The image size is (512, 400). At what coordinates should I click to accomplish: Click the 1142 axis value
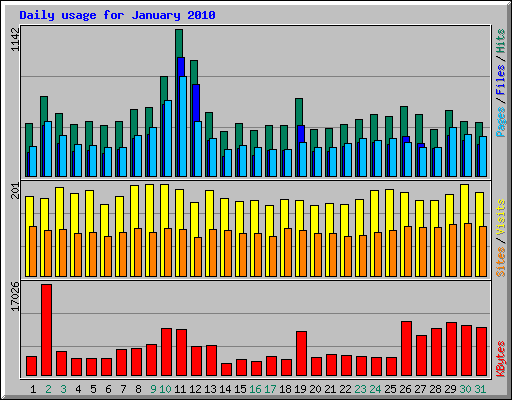16,40
